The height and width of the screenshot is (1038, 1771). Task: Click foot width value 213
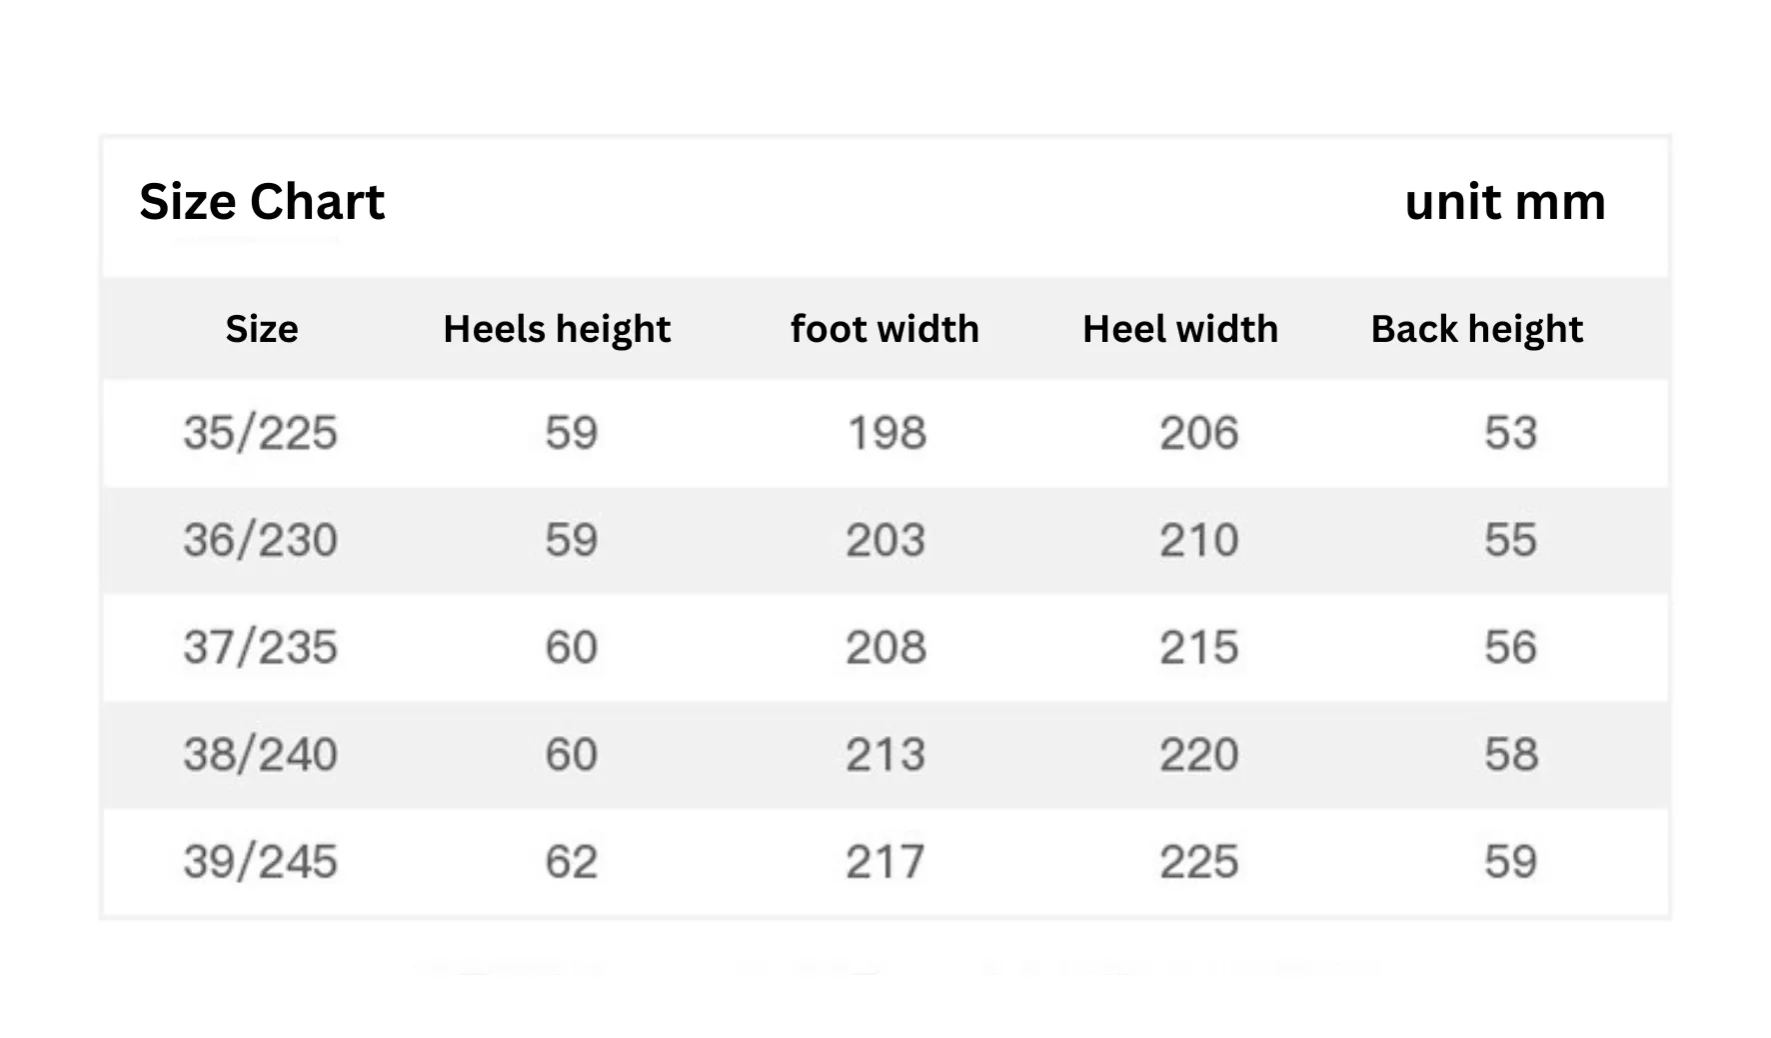(x=886, y=754)
